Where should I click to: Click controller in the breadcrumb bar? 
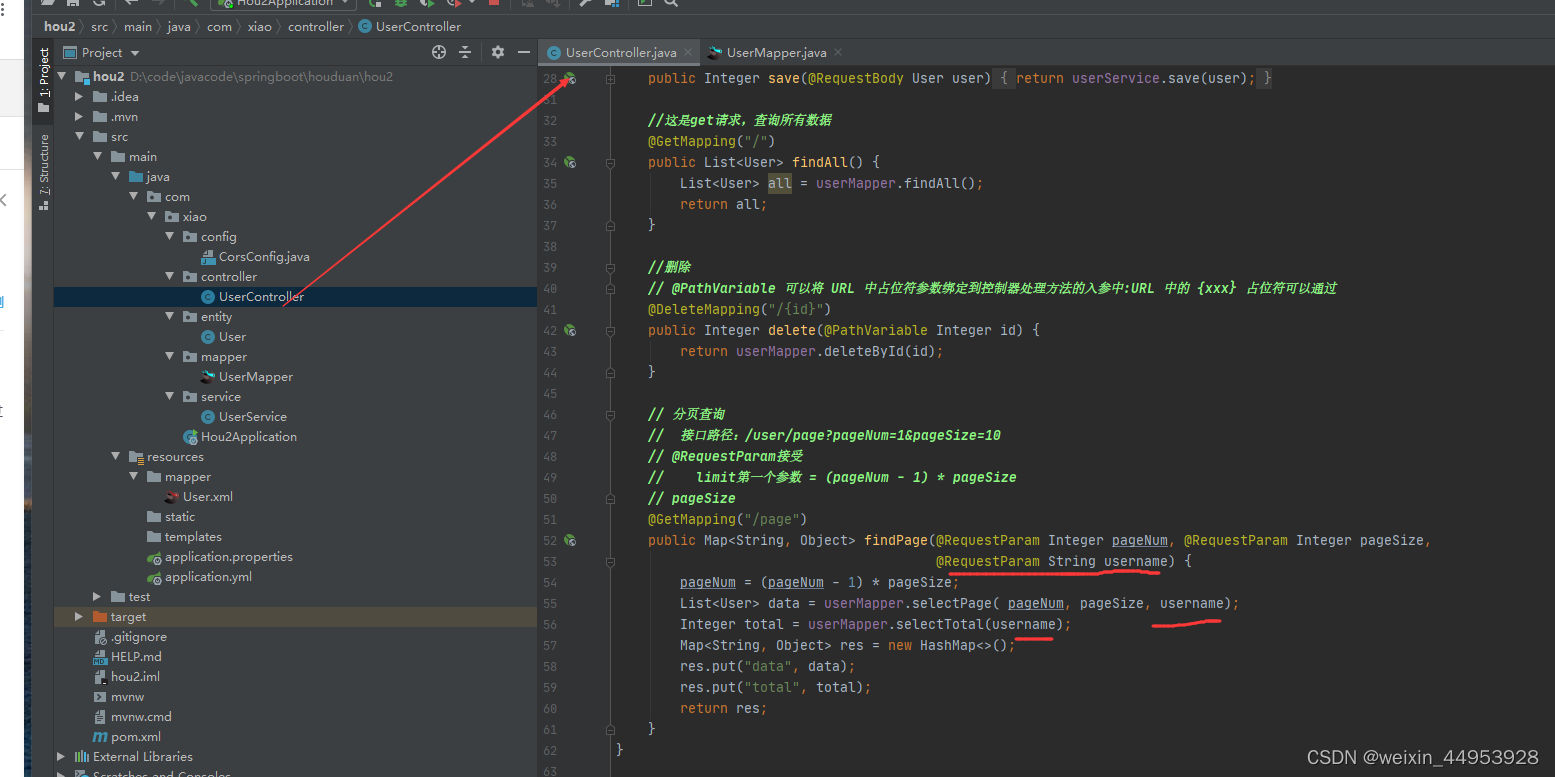(316, 27)
